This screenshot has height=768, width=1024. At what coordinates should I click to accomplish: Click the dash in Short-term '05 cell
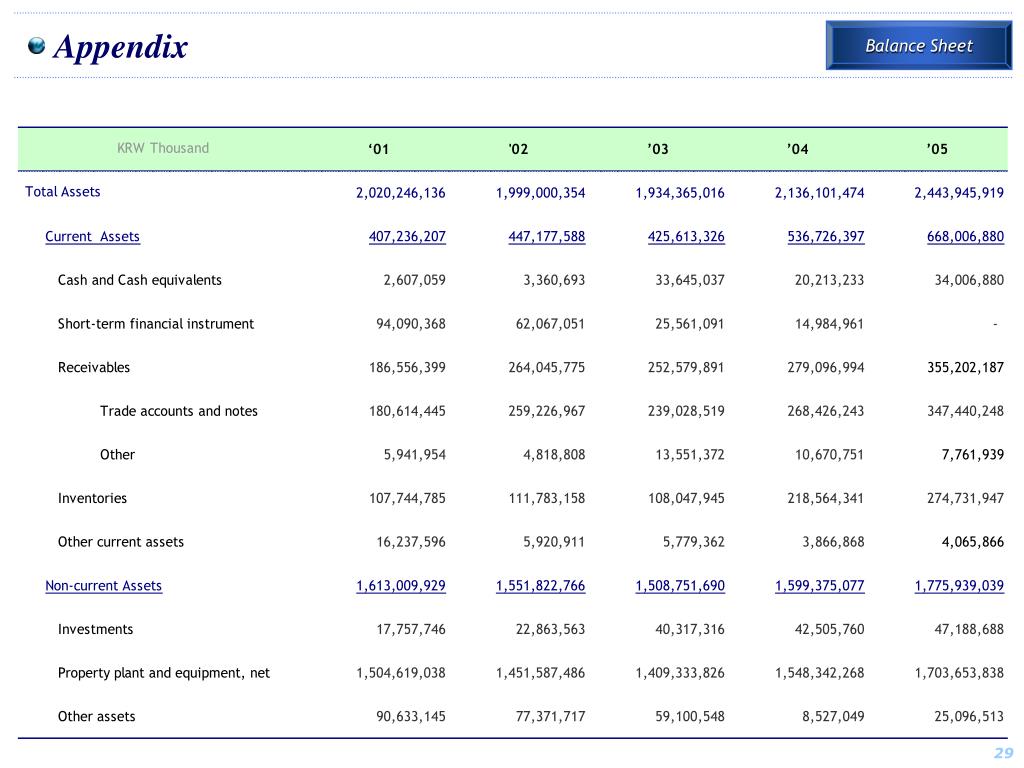[995, 324]
